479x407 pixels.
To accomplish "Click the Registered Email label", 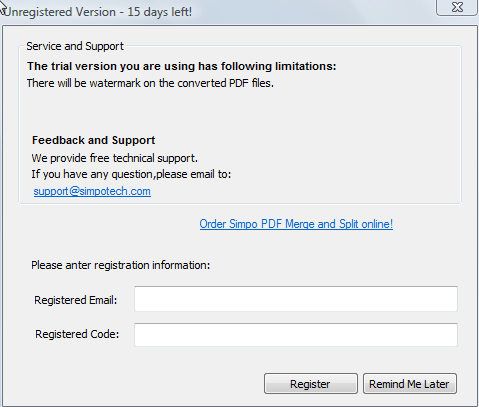I will pos(76,300).
